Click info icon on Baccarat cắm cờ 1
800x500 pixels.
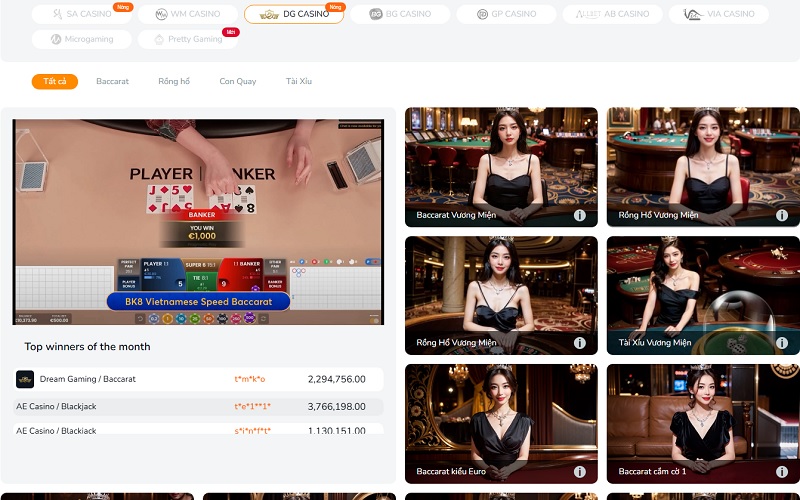click(781, 471)
